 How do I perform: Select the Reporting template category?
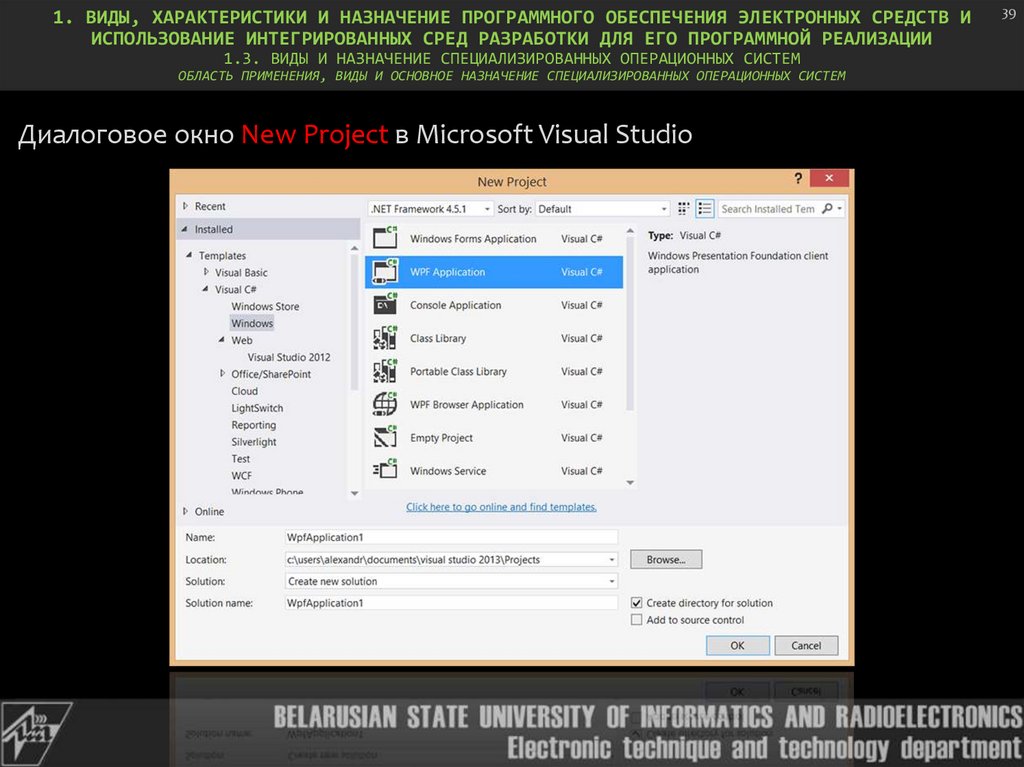(x=253, y=425)
